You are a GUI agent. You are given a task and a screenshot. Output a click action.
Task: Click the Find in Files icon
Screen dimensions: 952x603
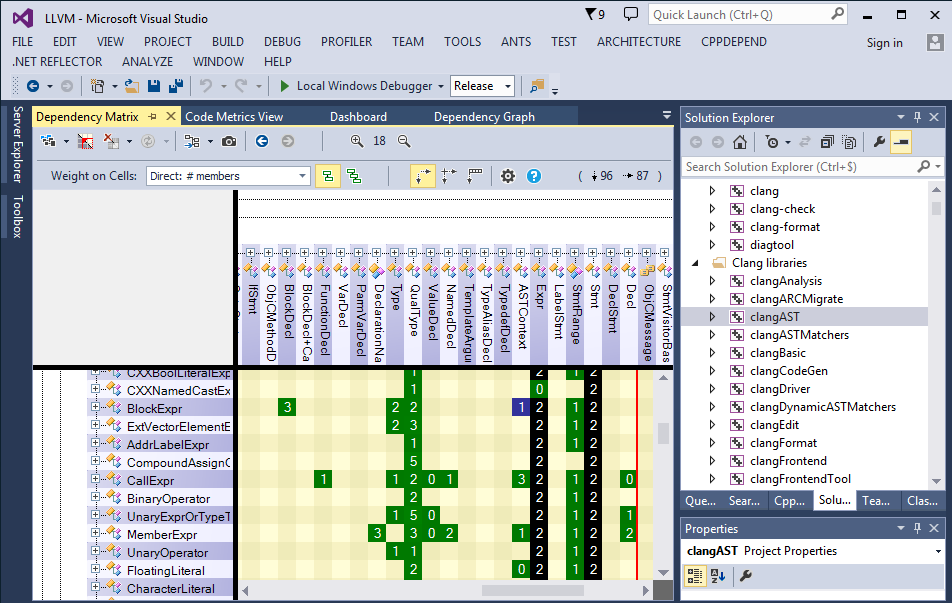[x=537, y=86]
